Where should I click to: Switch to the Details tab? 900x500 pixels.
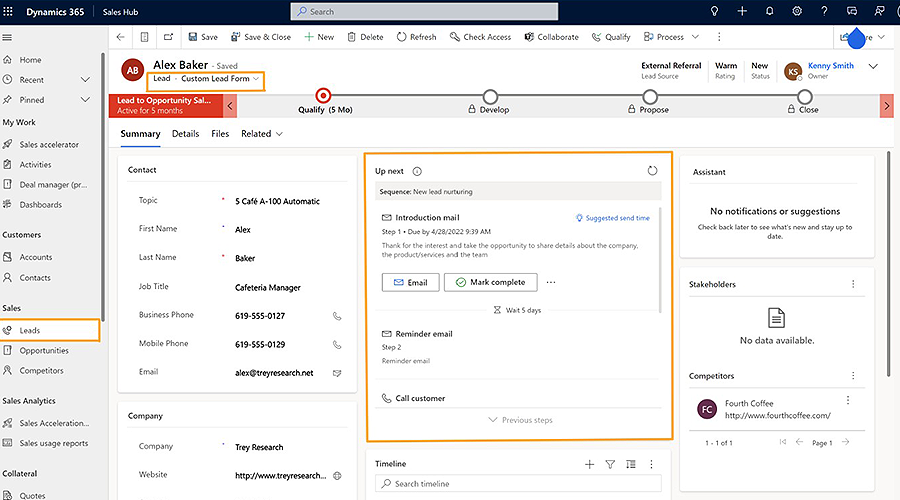point(185,134)
